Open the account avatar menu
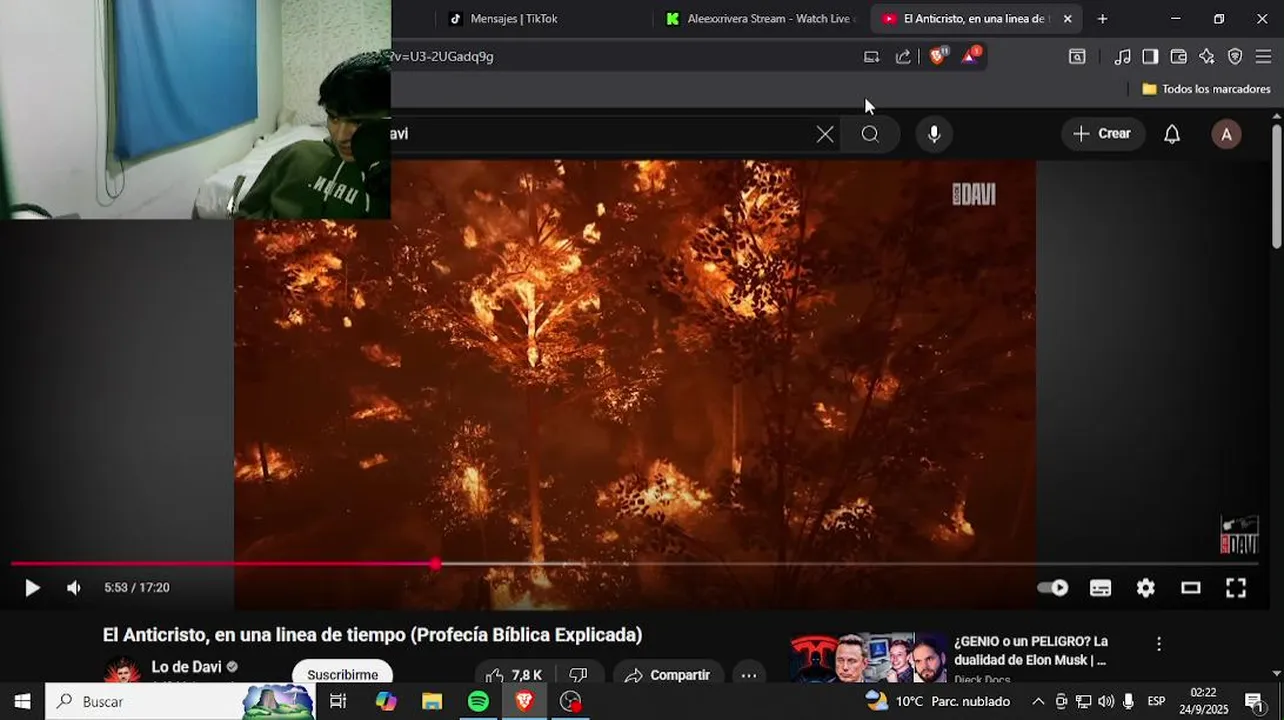This screenshot has height=720, width=1284. 1227,134
